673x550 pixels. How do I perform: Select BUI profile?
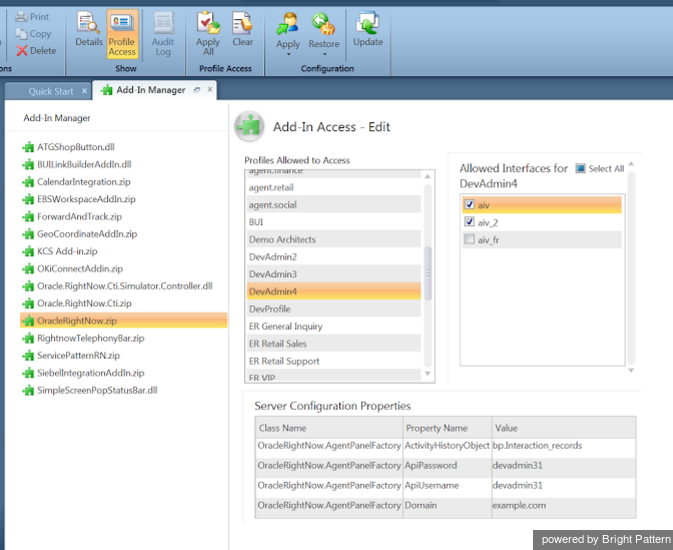coord(334,222)
